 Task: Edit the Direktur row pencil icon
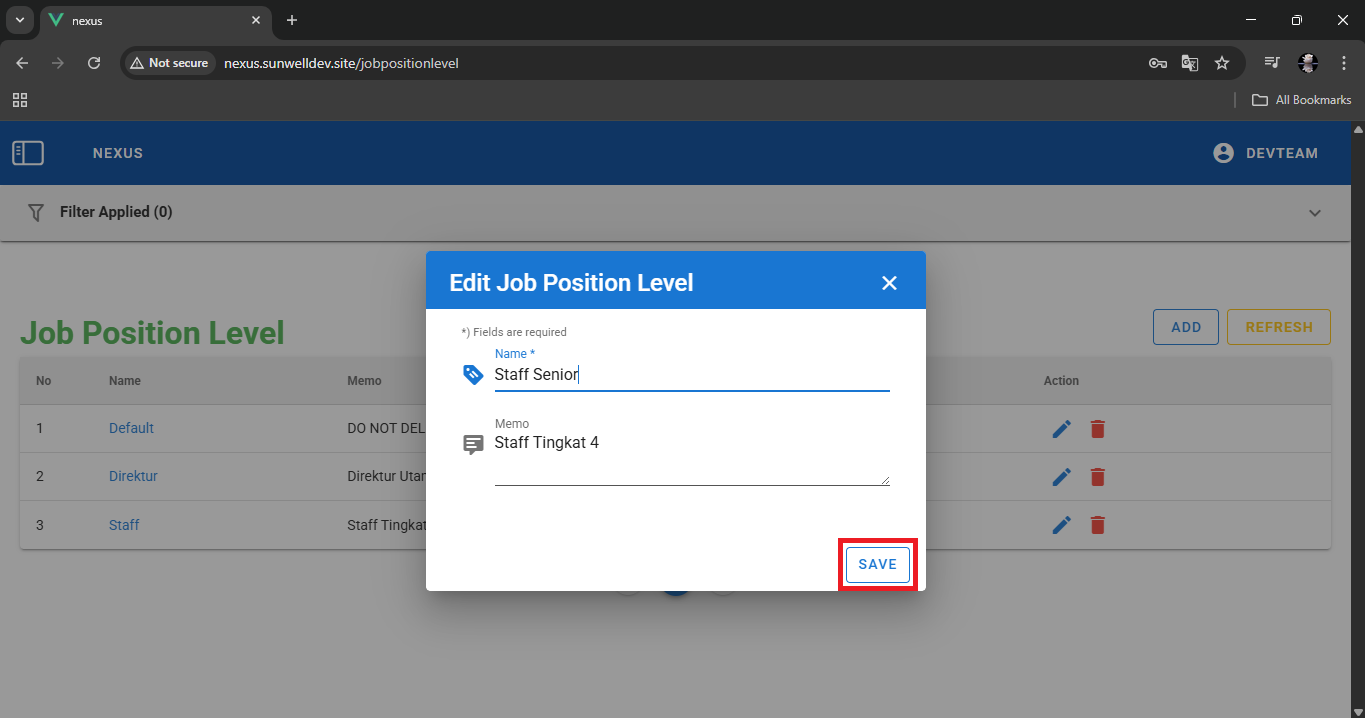1062,477
